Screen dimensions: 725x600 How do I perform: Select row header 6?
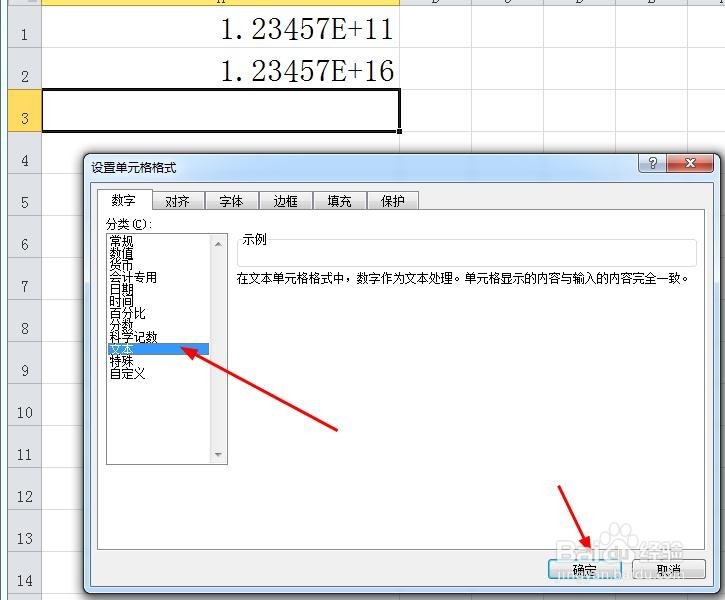point(25,237)
